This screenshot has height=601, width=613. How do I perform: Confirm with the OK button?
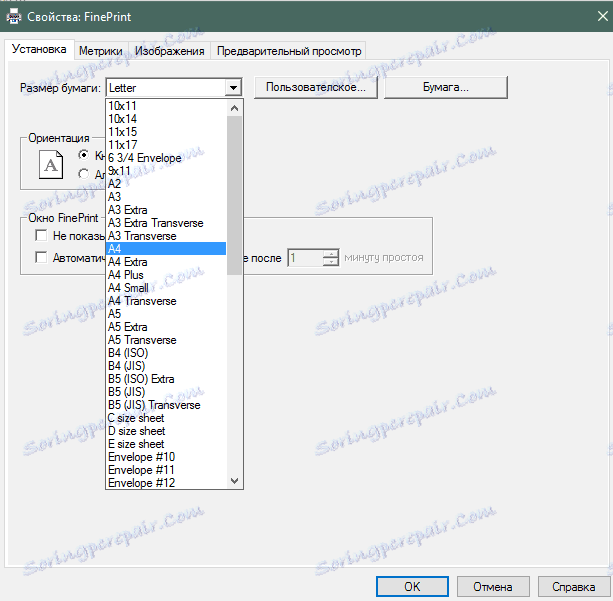[x=412, y=587]
